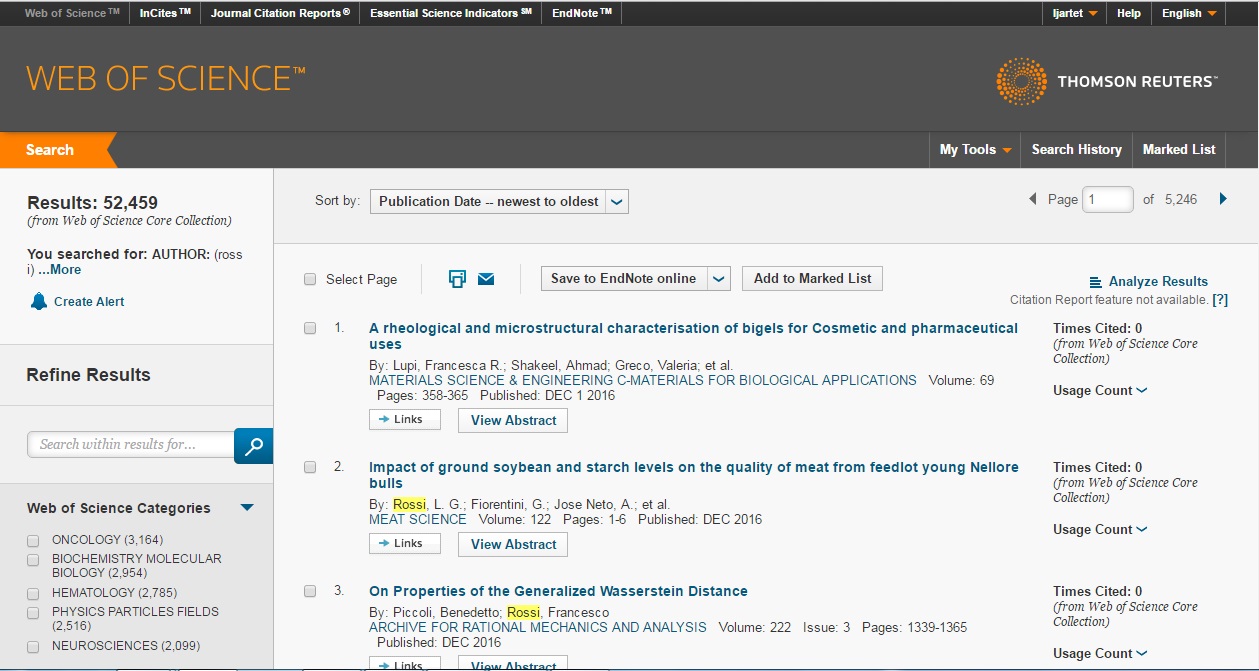Click the email envelope icon
This screenshot has height=671, width=1259.
click(486, 279)
